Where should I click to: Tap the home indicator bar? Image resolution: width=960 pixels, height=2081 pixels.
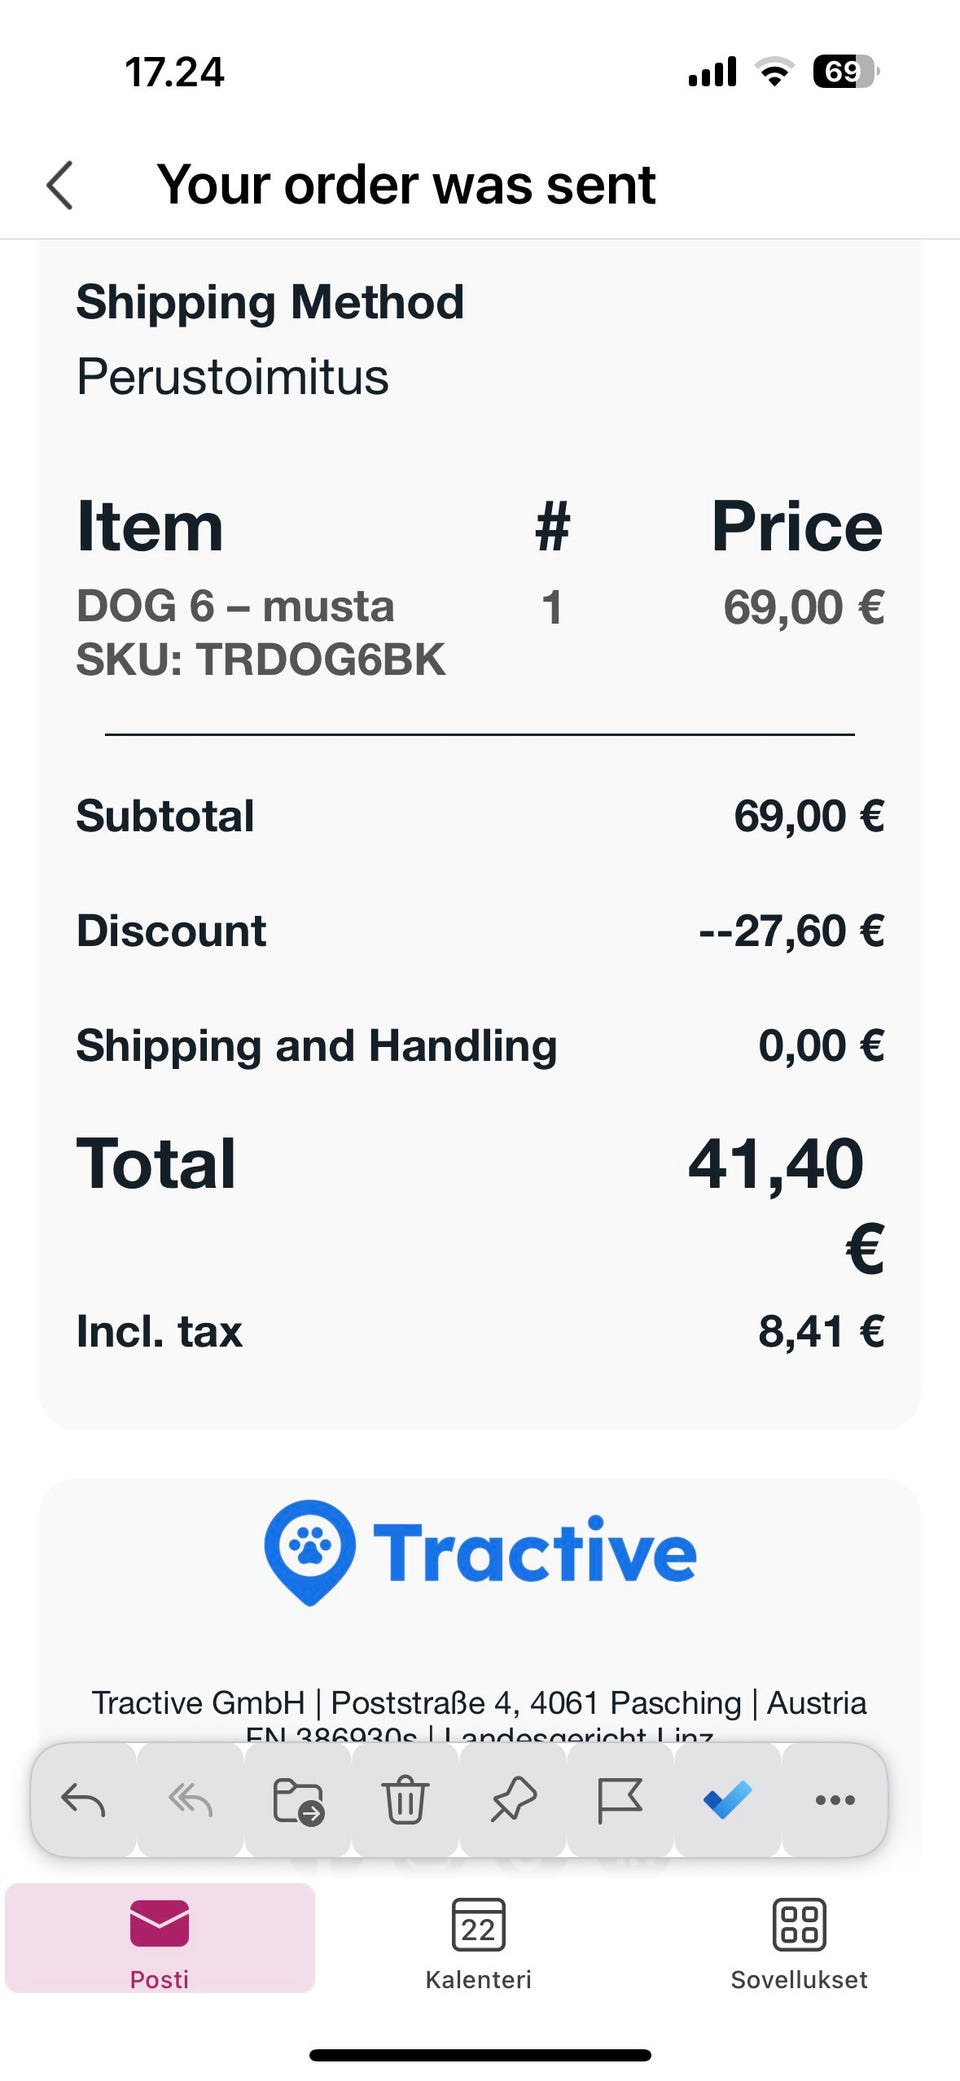[480, 2056]
